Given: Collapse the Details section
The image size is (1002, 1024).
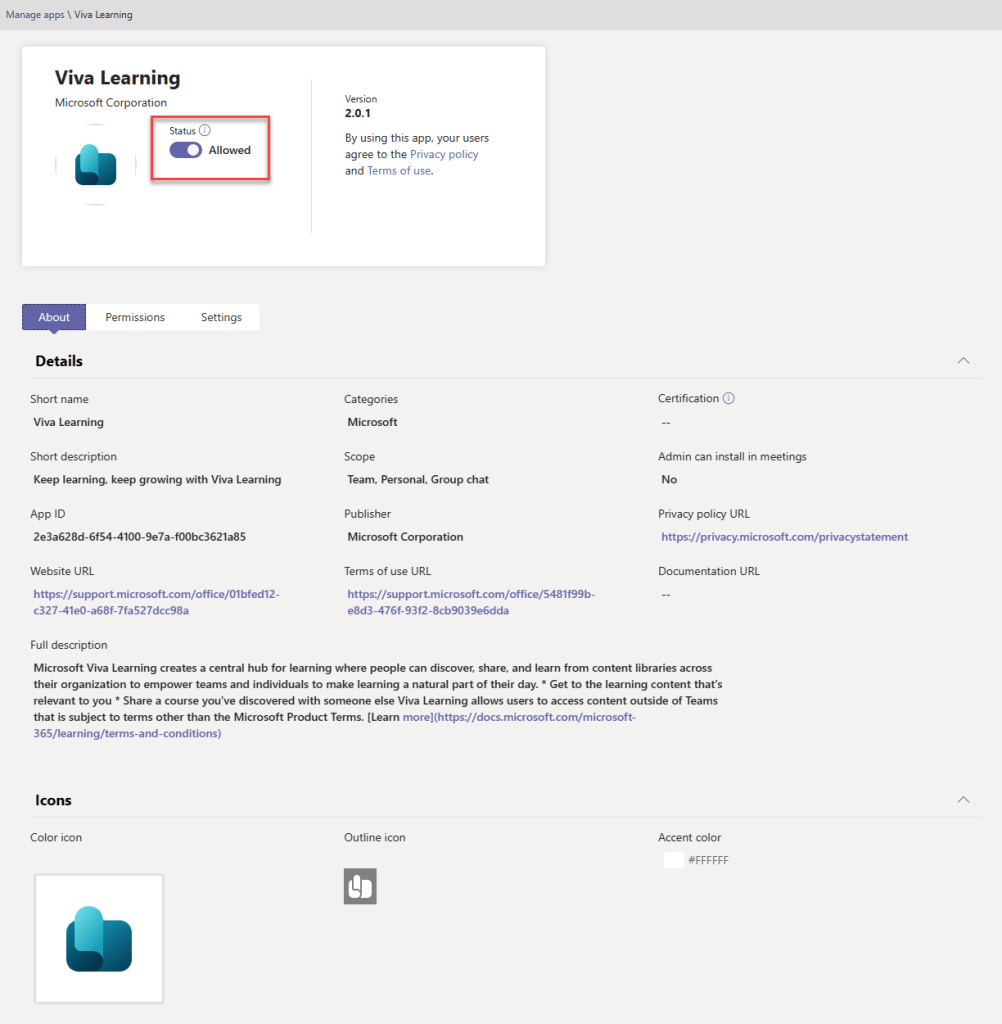Looking at the screenshot, I should tap(963, 360).
